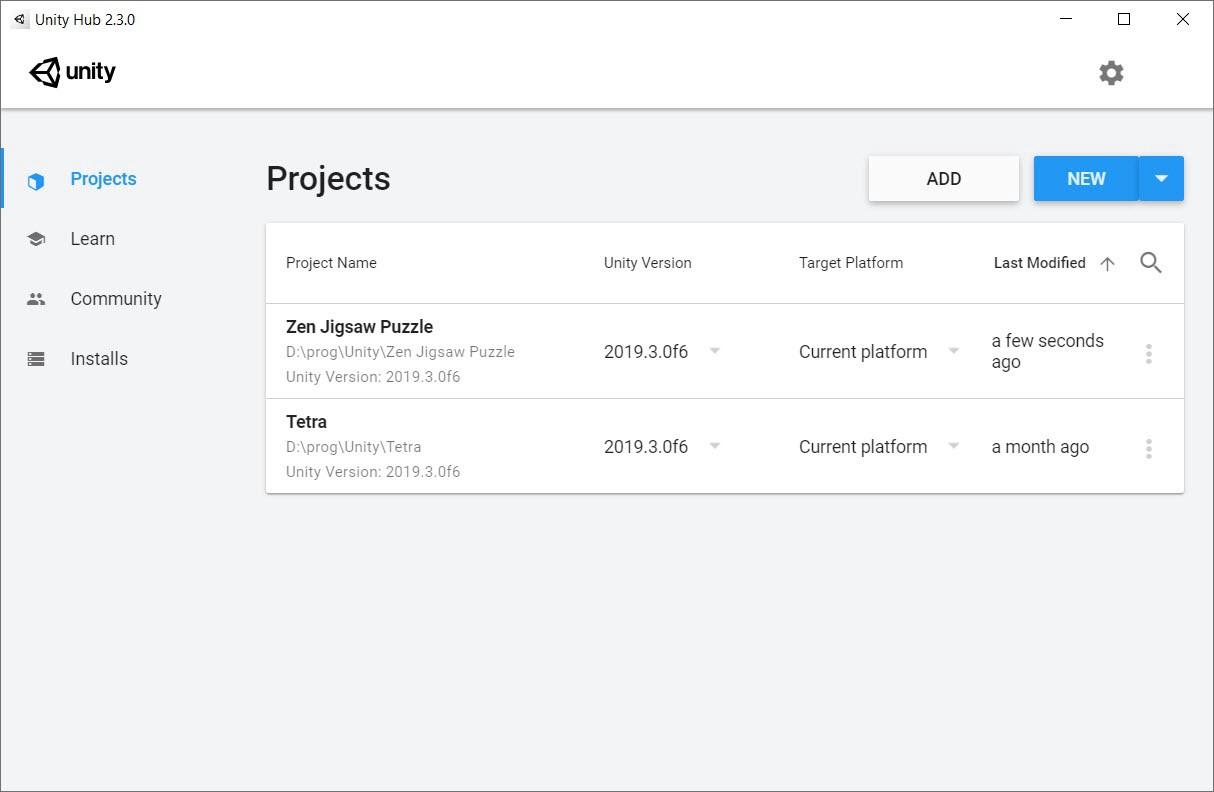Toggle sort direction arrow next to Last Modified
The image size is (1214, 792).
[x=1107, y=264]
